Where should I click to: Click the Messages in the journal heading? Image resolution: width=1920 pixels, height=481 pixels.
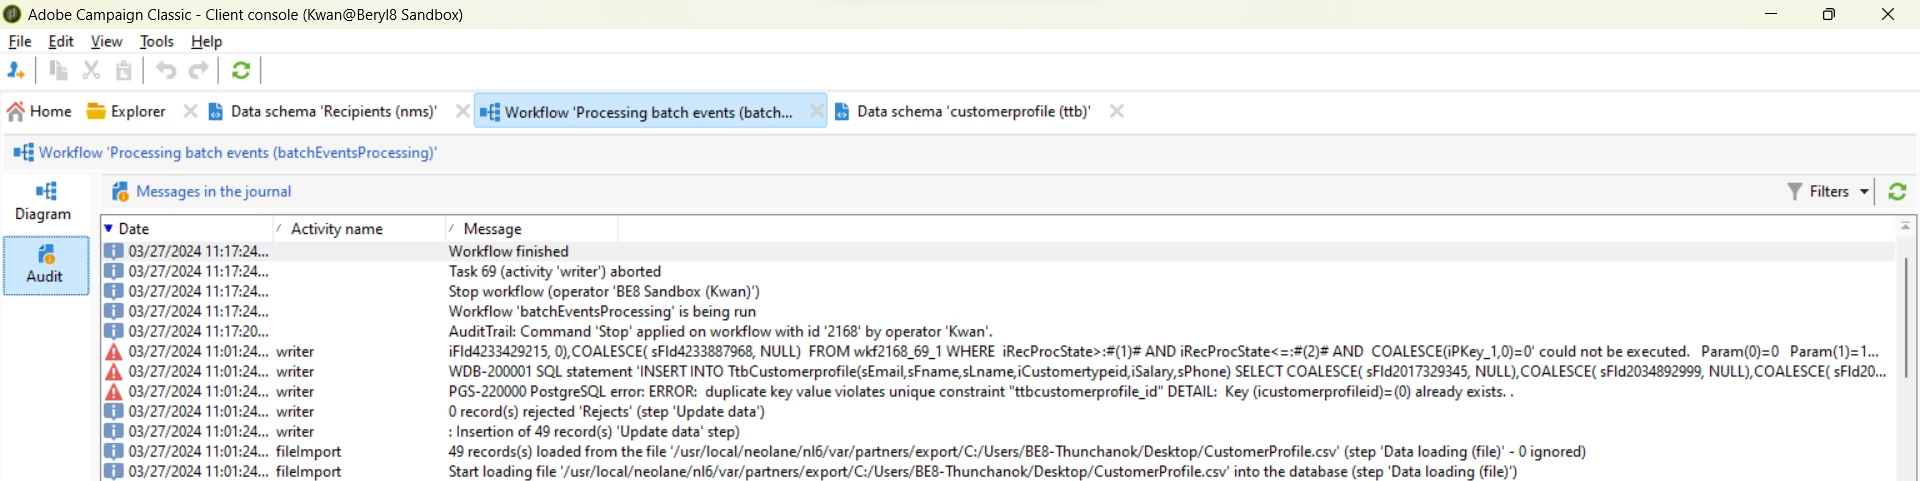[x=214, y=191]
